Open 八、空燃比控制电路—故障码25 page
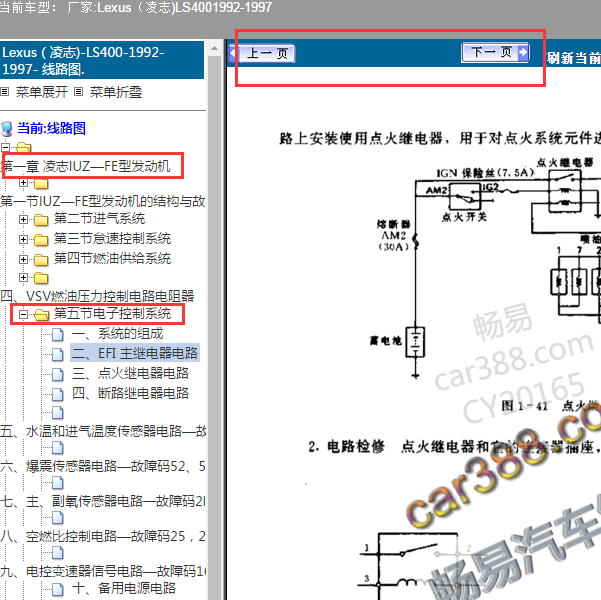 103,536
